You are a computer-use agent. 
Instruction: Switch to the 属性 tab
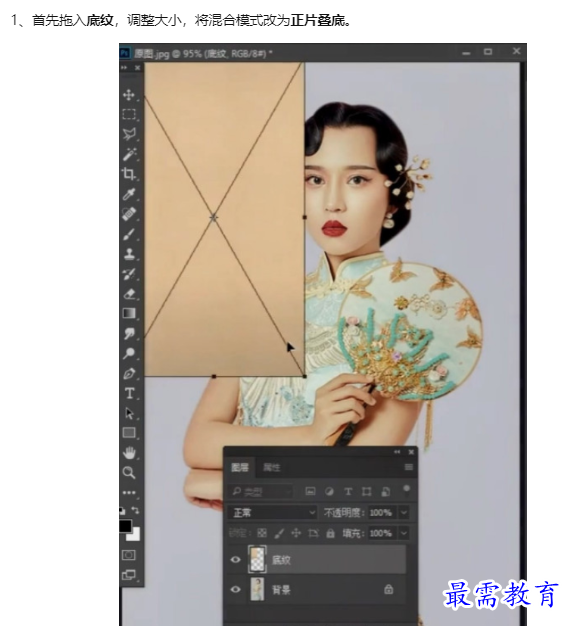coord(272,467)
